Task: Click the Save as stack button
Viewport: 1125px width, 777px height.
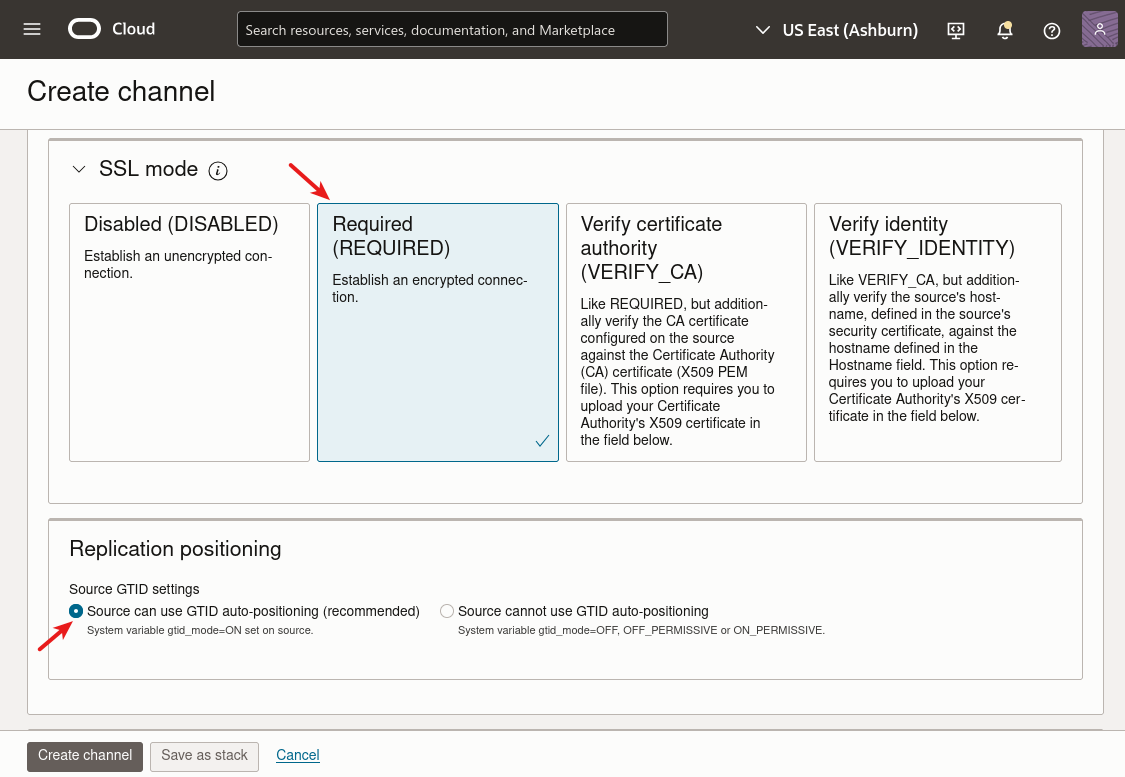Action: coord(204,756)
